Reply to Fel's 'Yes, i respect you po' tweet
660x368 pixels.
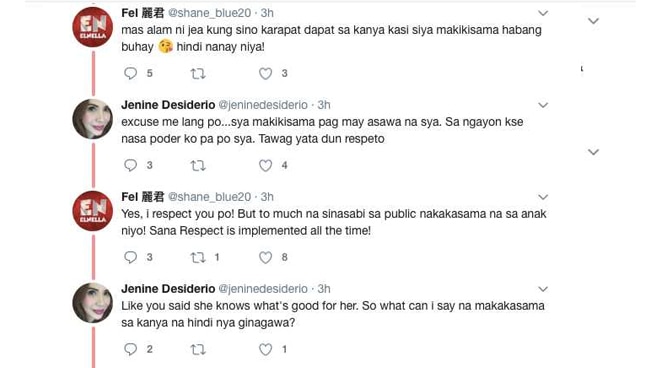[x=130, y=257]
